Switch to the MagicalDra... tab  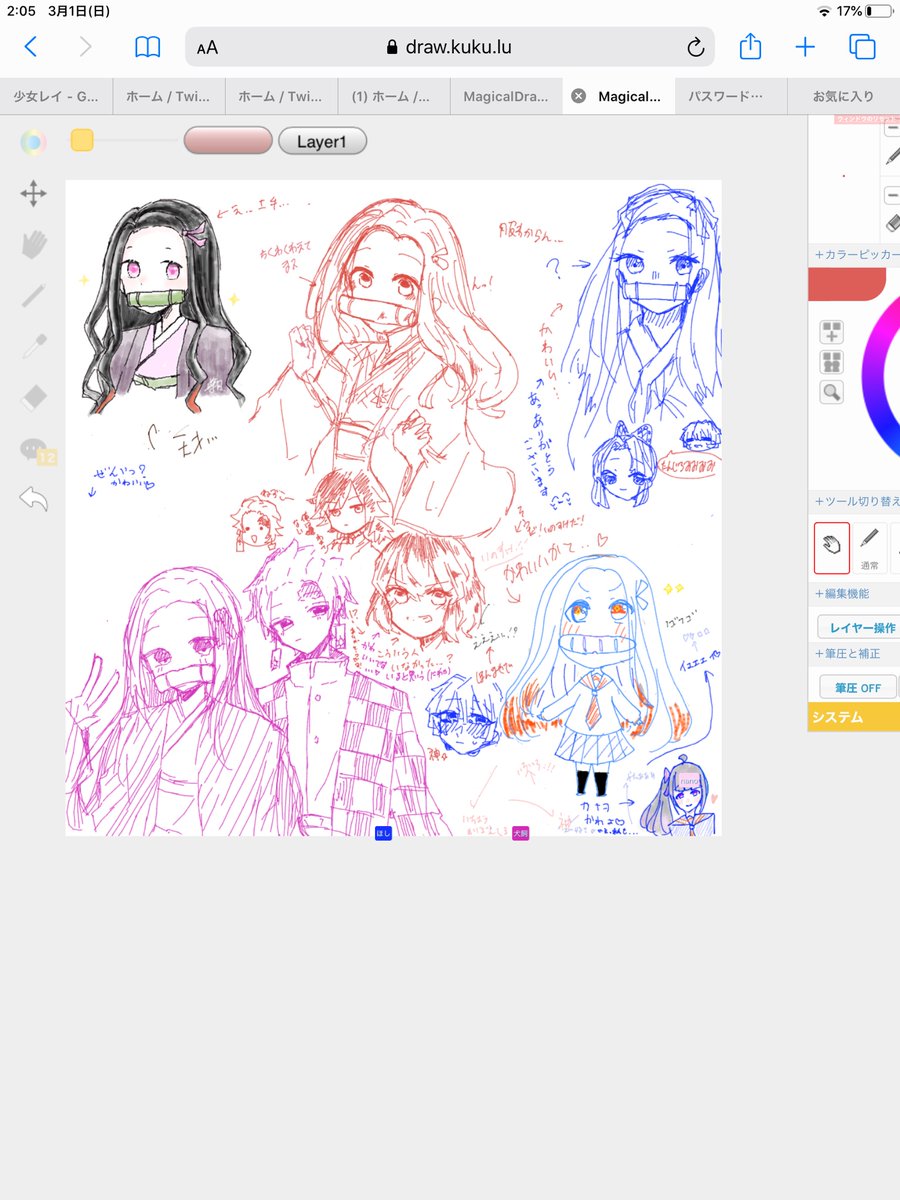pyautogui.click(x=505, y=97)
